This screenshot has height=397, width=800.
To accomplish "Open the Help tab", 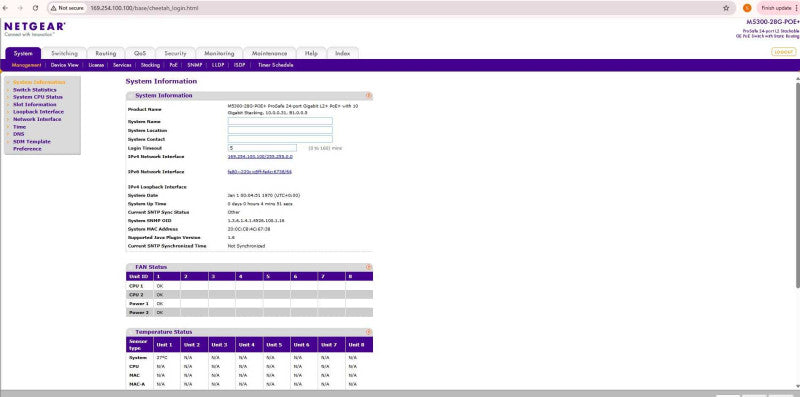I will coord(311,53).
